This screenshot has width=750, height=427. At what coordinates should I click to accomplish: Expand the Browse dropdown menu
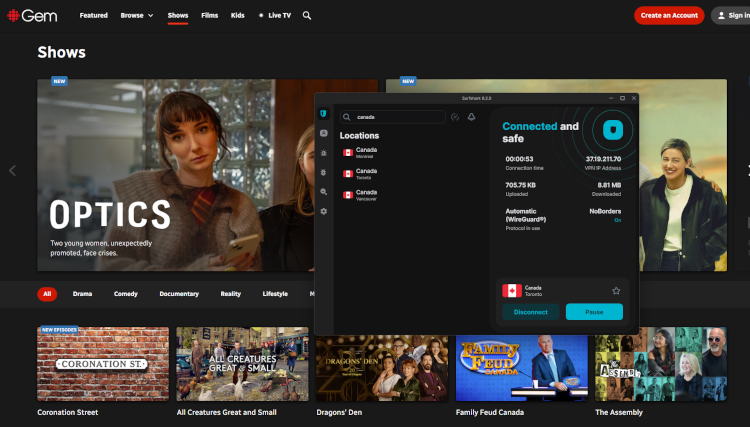pyautogui.click(x=137, y=15)
